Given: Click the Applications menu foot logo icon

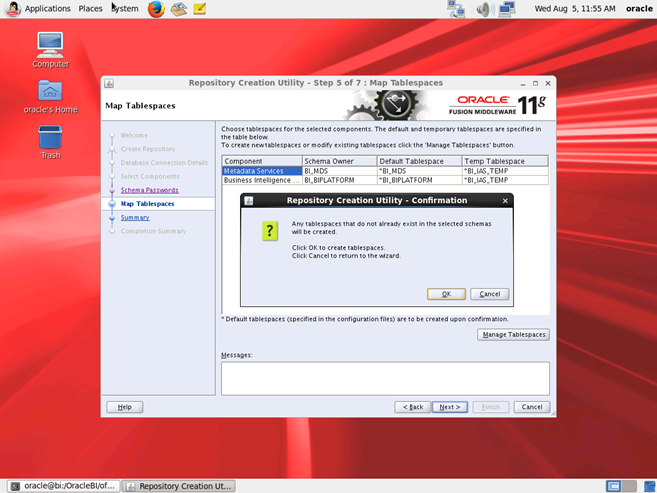Looking at the screenshot, I should pyautogui.click(x=13, y=8).
